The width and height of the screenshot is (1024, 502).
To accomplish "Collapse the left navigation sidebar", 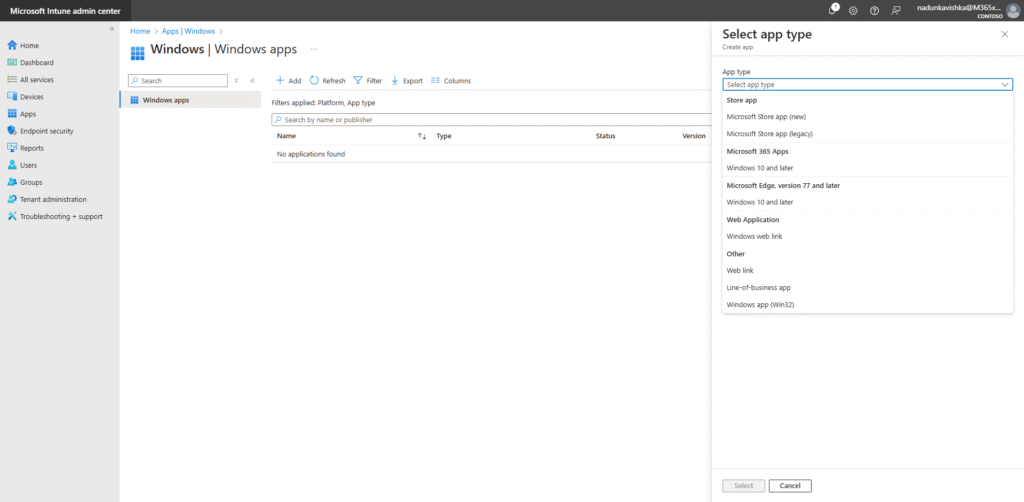I will 112,29.
